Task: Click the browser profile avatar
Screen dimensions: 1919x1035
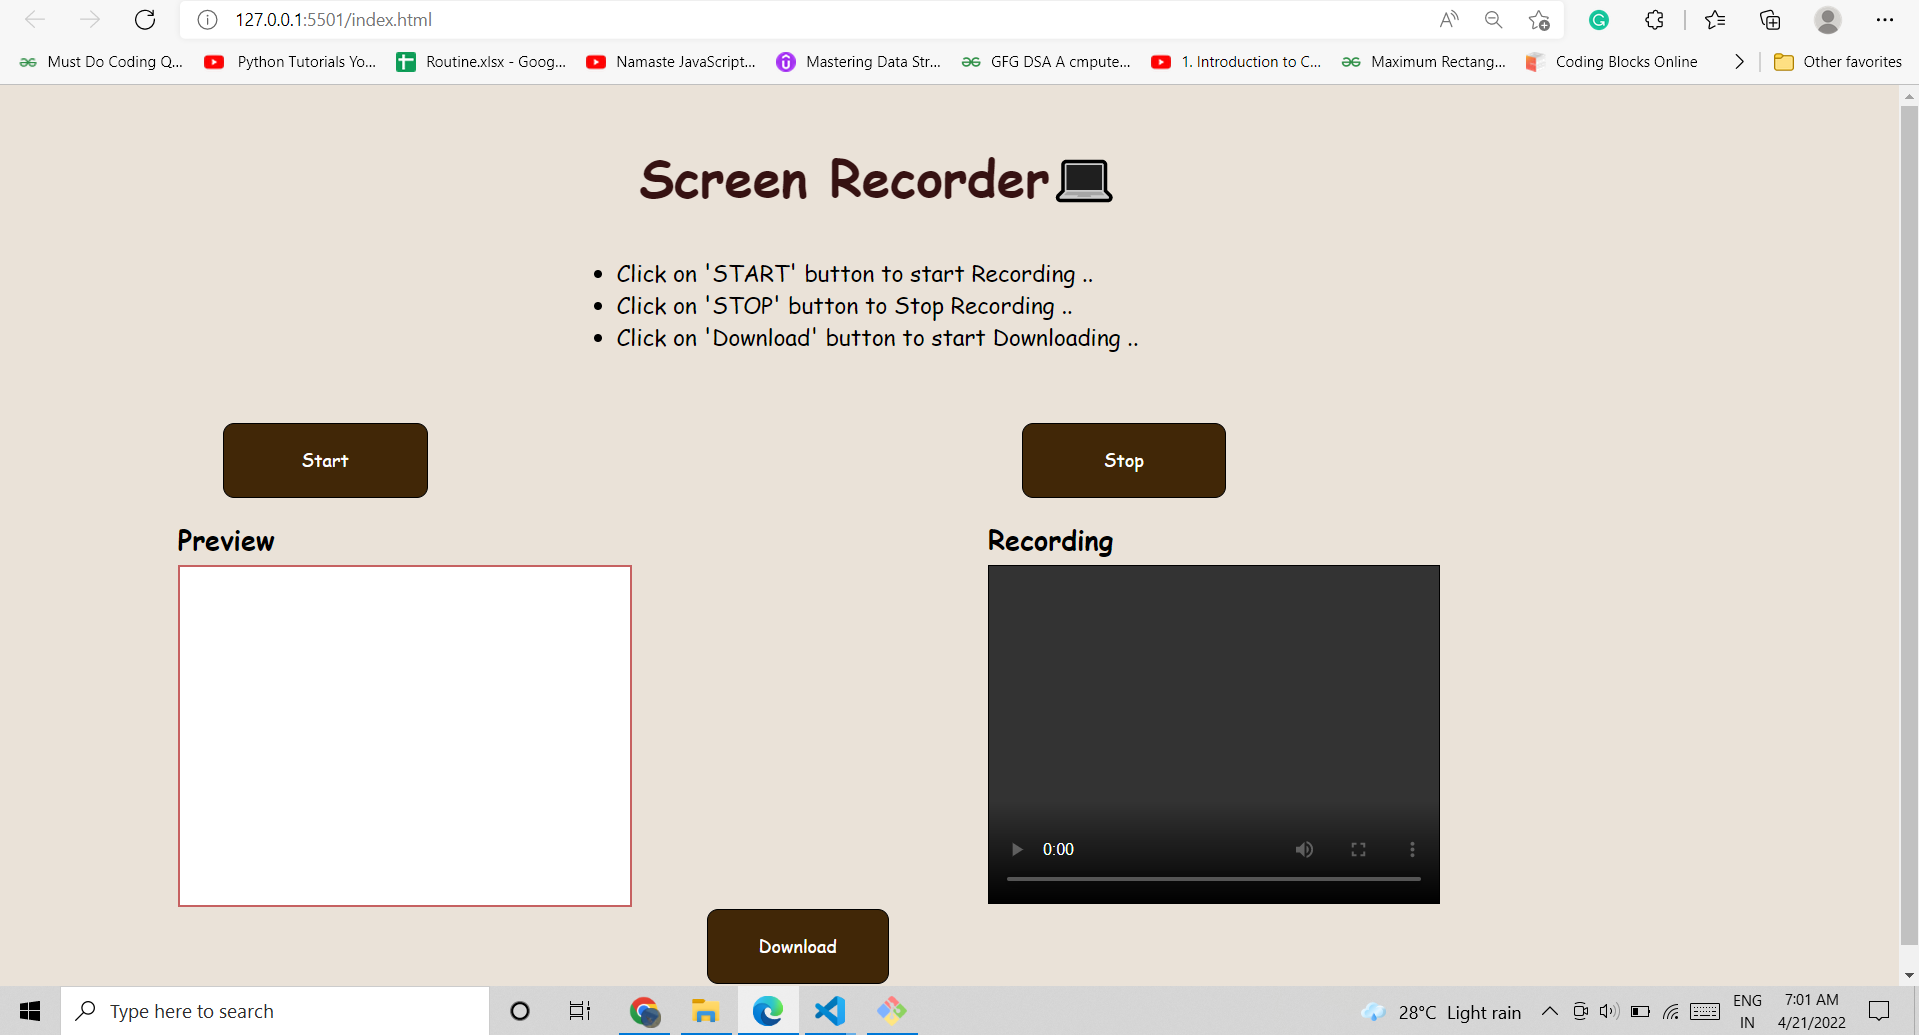Action: (1827, 20)
